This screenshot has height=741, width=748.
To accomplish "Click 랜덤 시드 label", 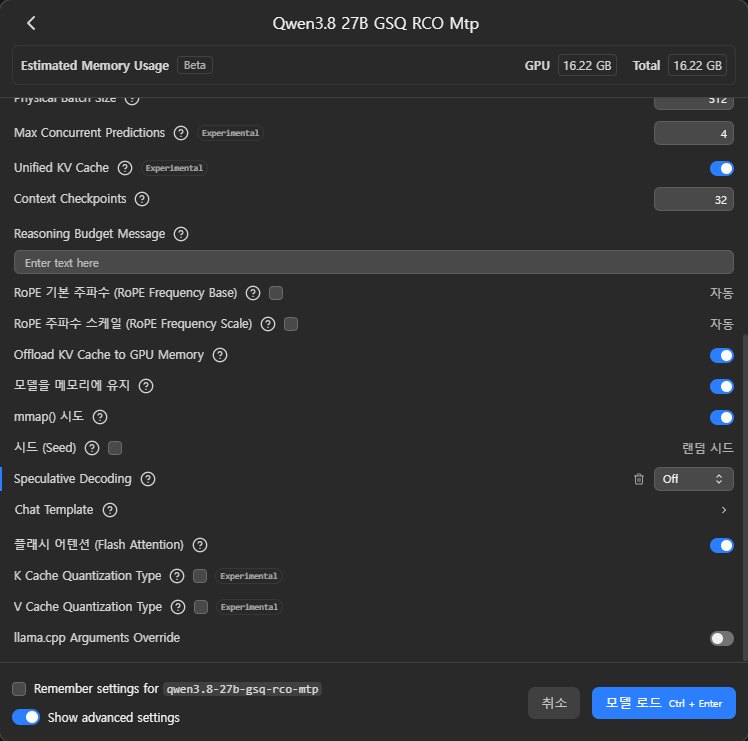I will click(x=707, y=448).
